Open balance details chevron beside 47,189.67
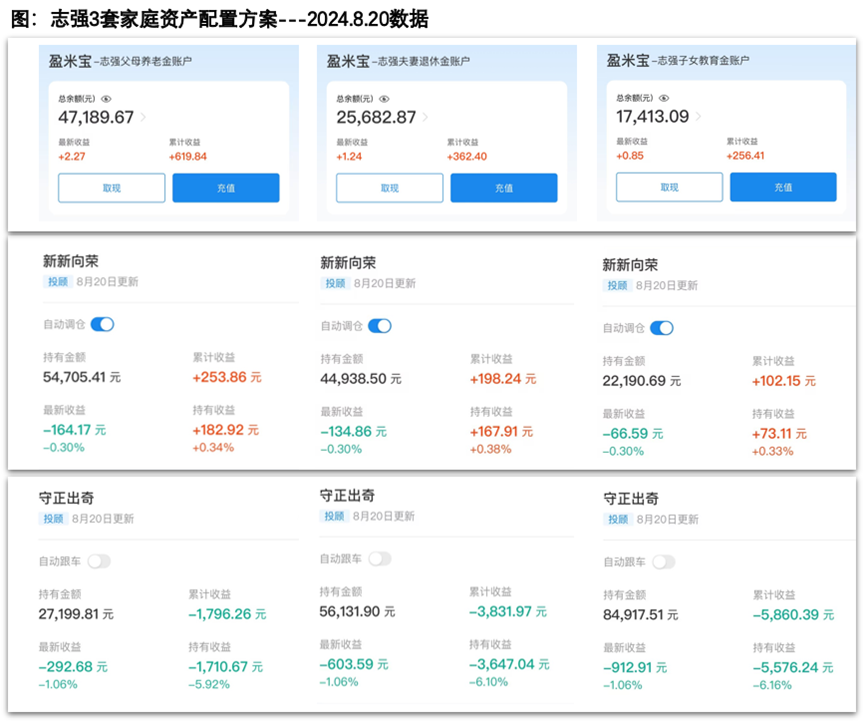865x725 pixels. pos(143,117)
